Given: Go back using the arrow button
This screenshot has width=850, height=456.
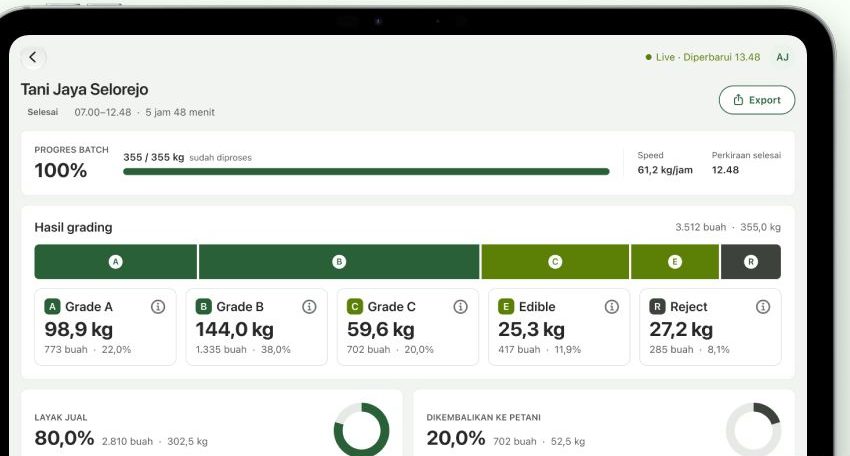Looking at the screenshot, I should click(x=33, y=57).
